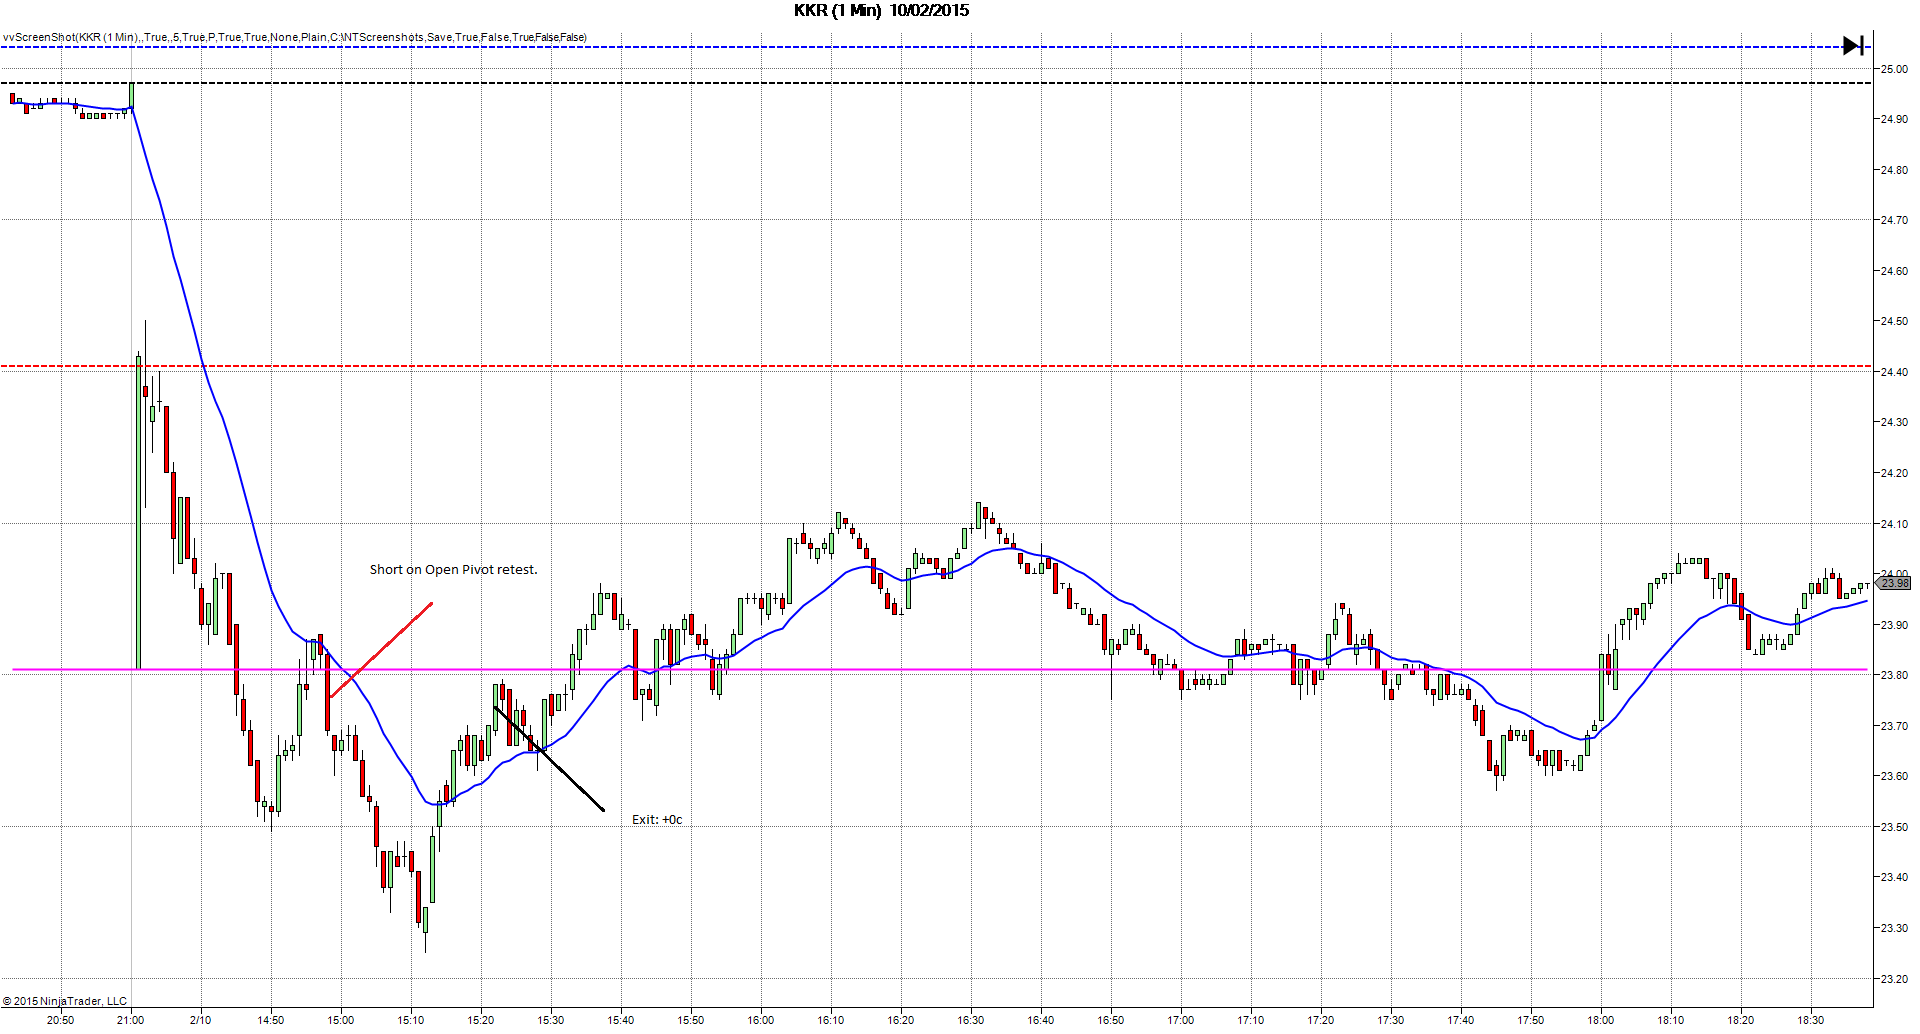Click the 23.80 price axis label
1920x1034 pixels.
(x=1894, y=675)
